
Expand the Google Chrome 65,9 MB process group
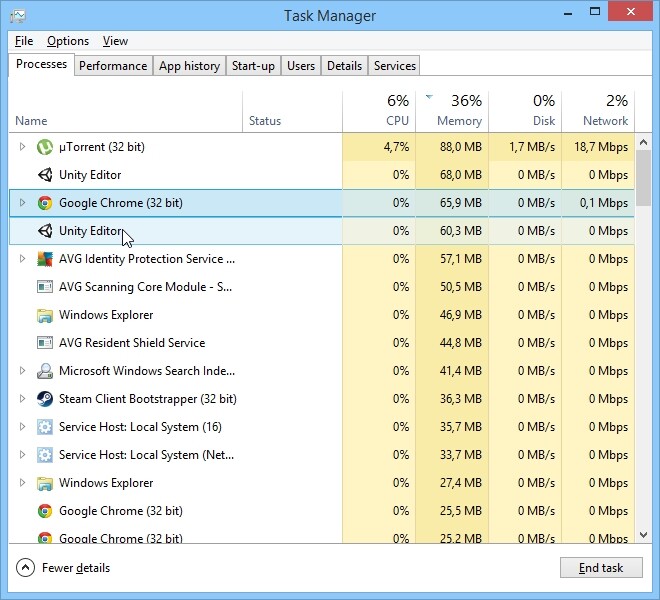22,203
